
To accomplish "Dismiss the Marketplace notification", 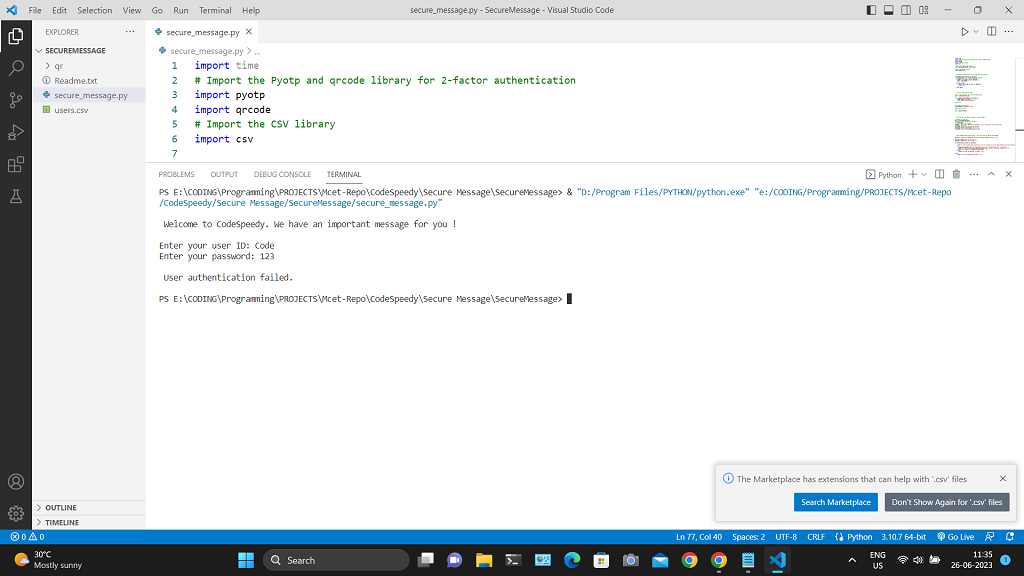I will pos(1003,479).
